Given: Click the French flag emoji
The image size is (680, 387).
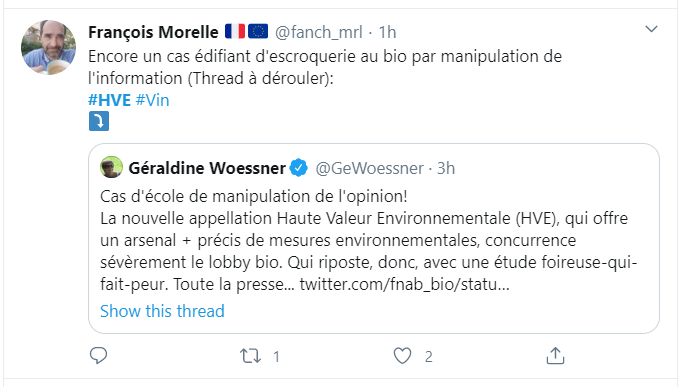Looking at the screenshot, I should click(235, 31).
